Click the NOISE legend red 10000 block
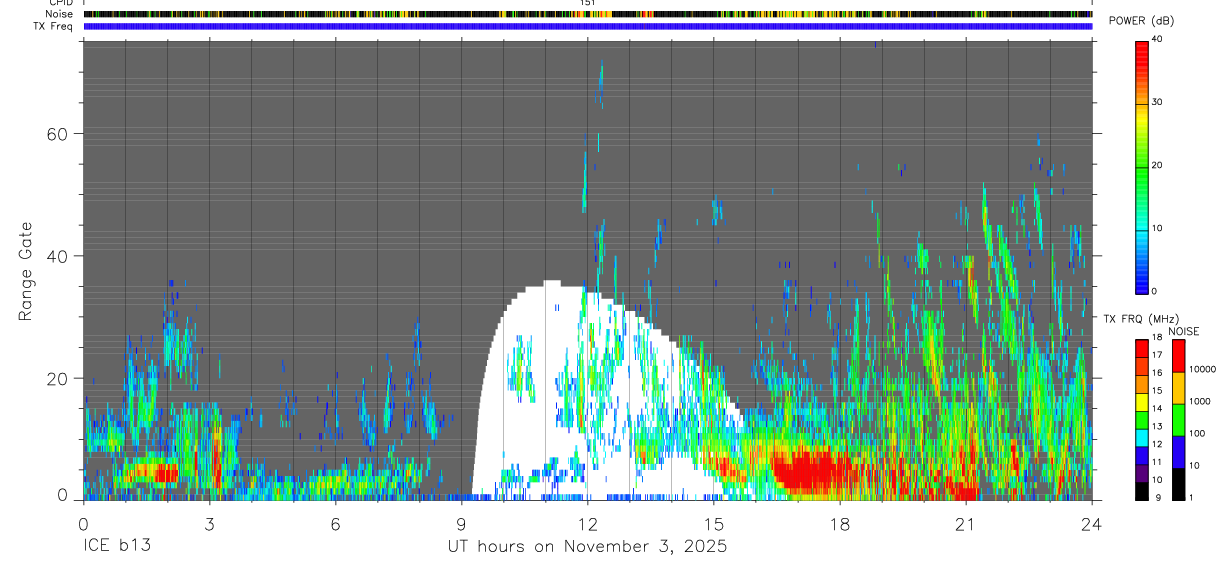The width and height of the screenshot is (1228, 567). 1178,356
